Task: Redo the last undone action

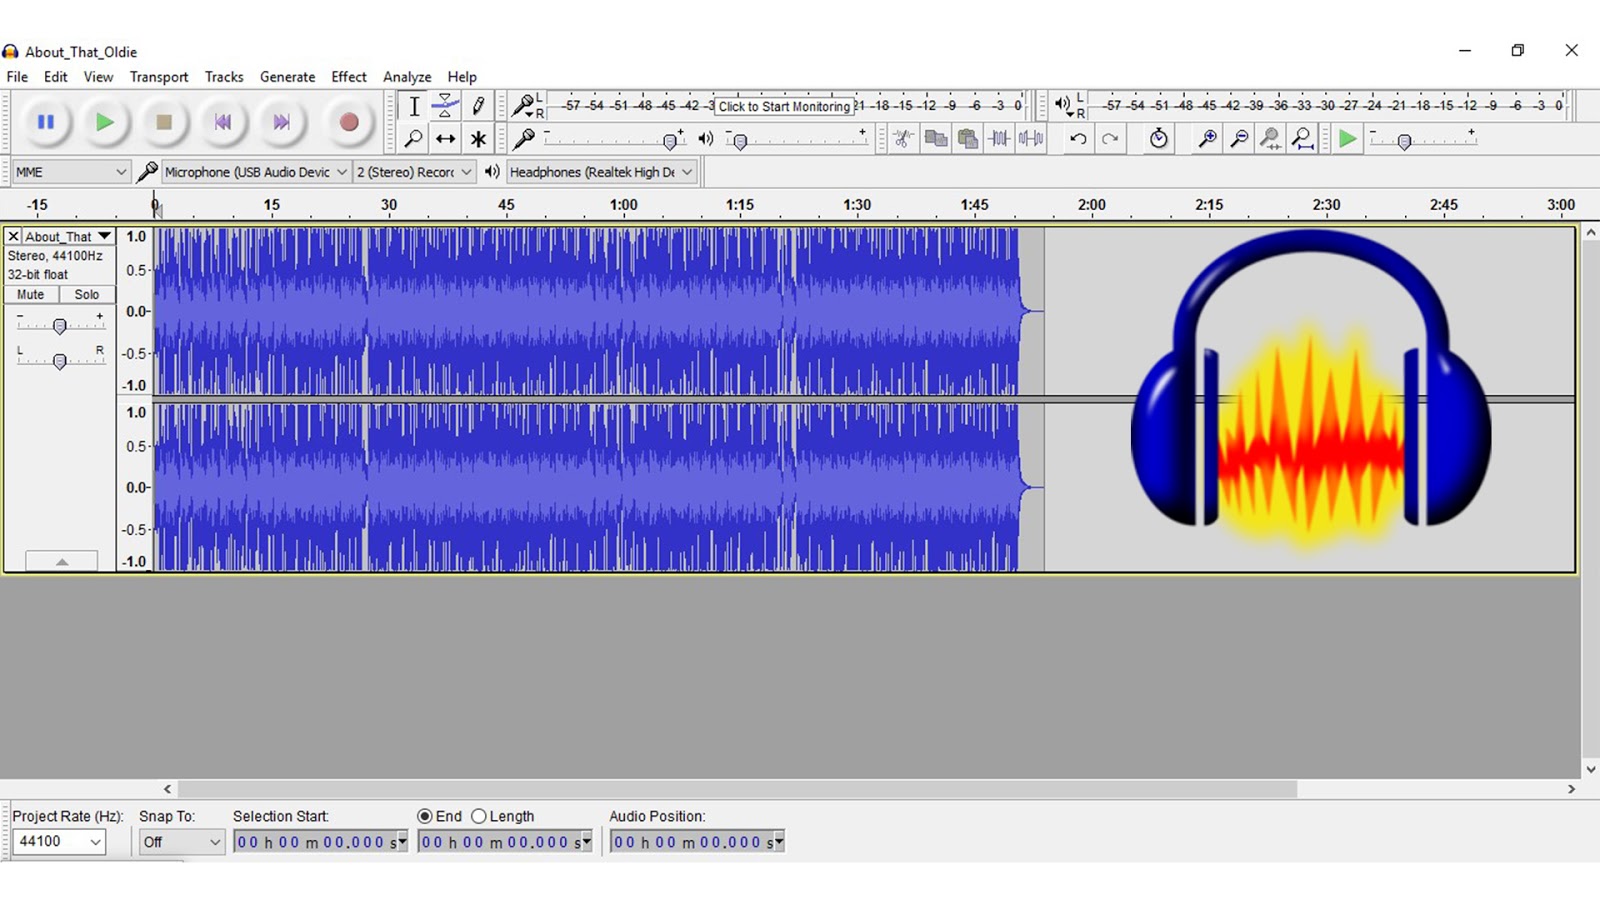Action: [x=1110, y=139]
